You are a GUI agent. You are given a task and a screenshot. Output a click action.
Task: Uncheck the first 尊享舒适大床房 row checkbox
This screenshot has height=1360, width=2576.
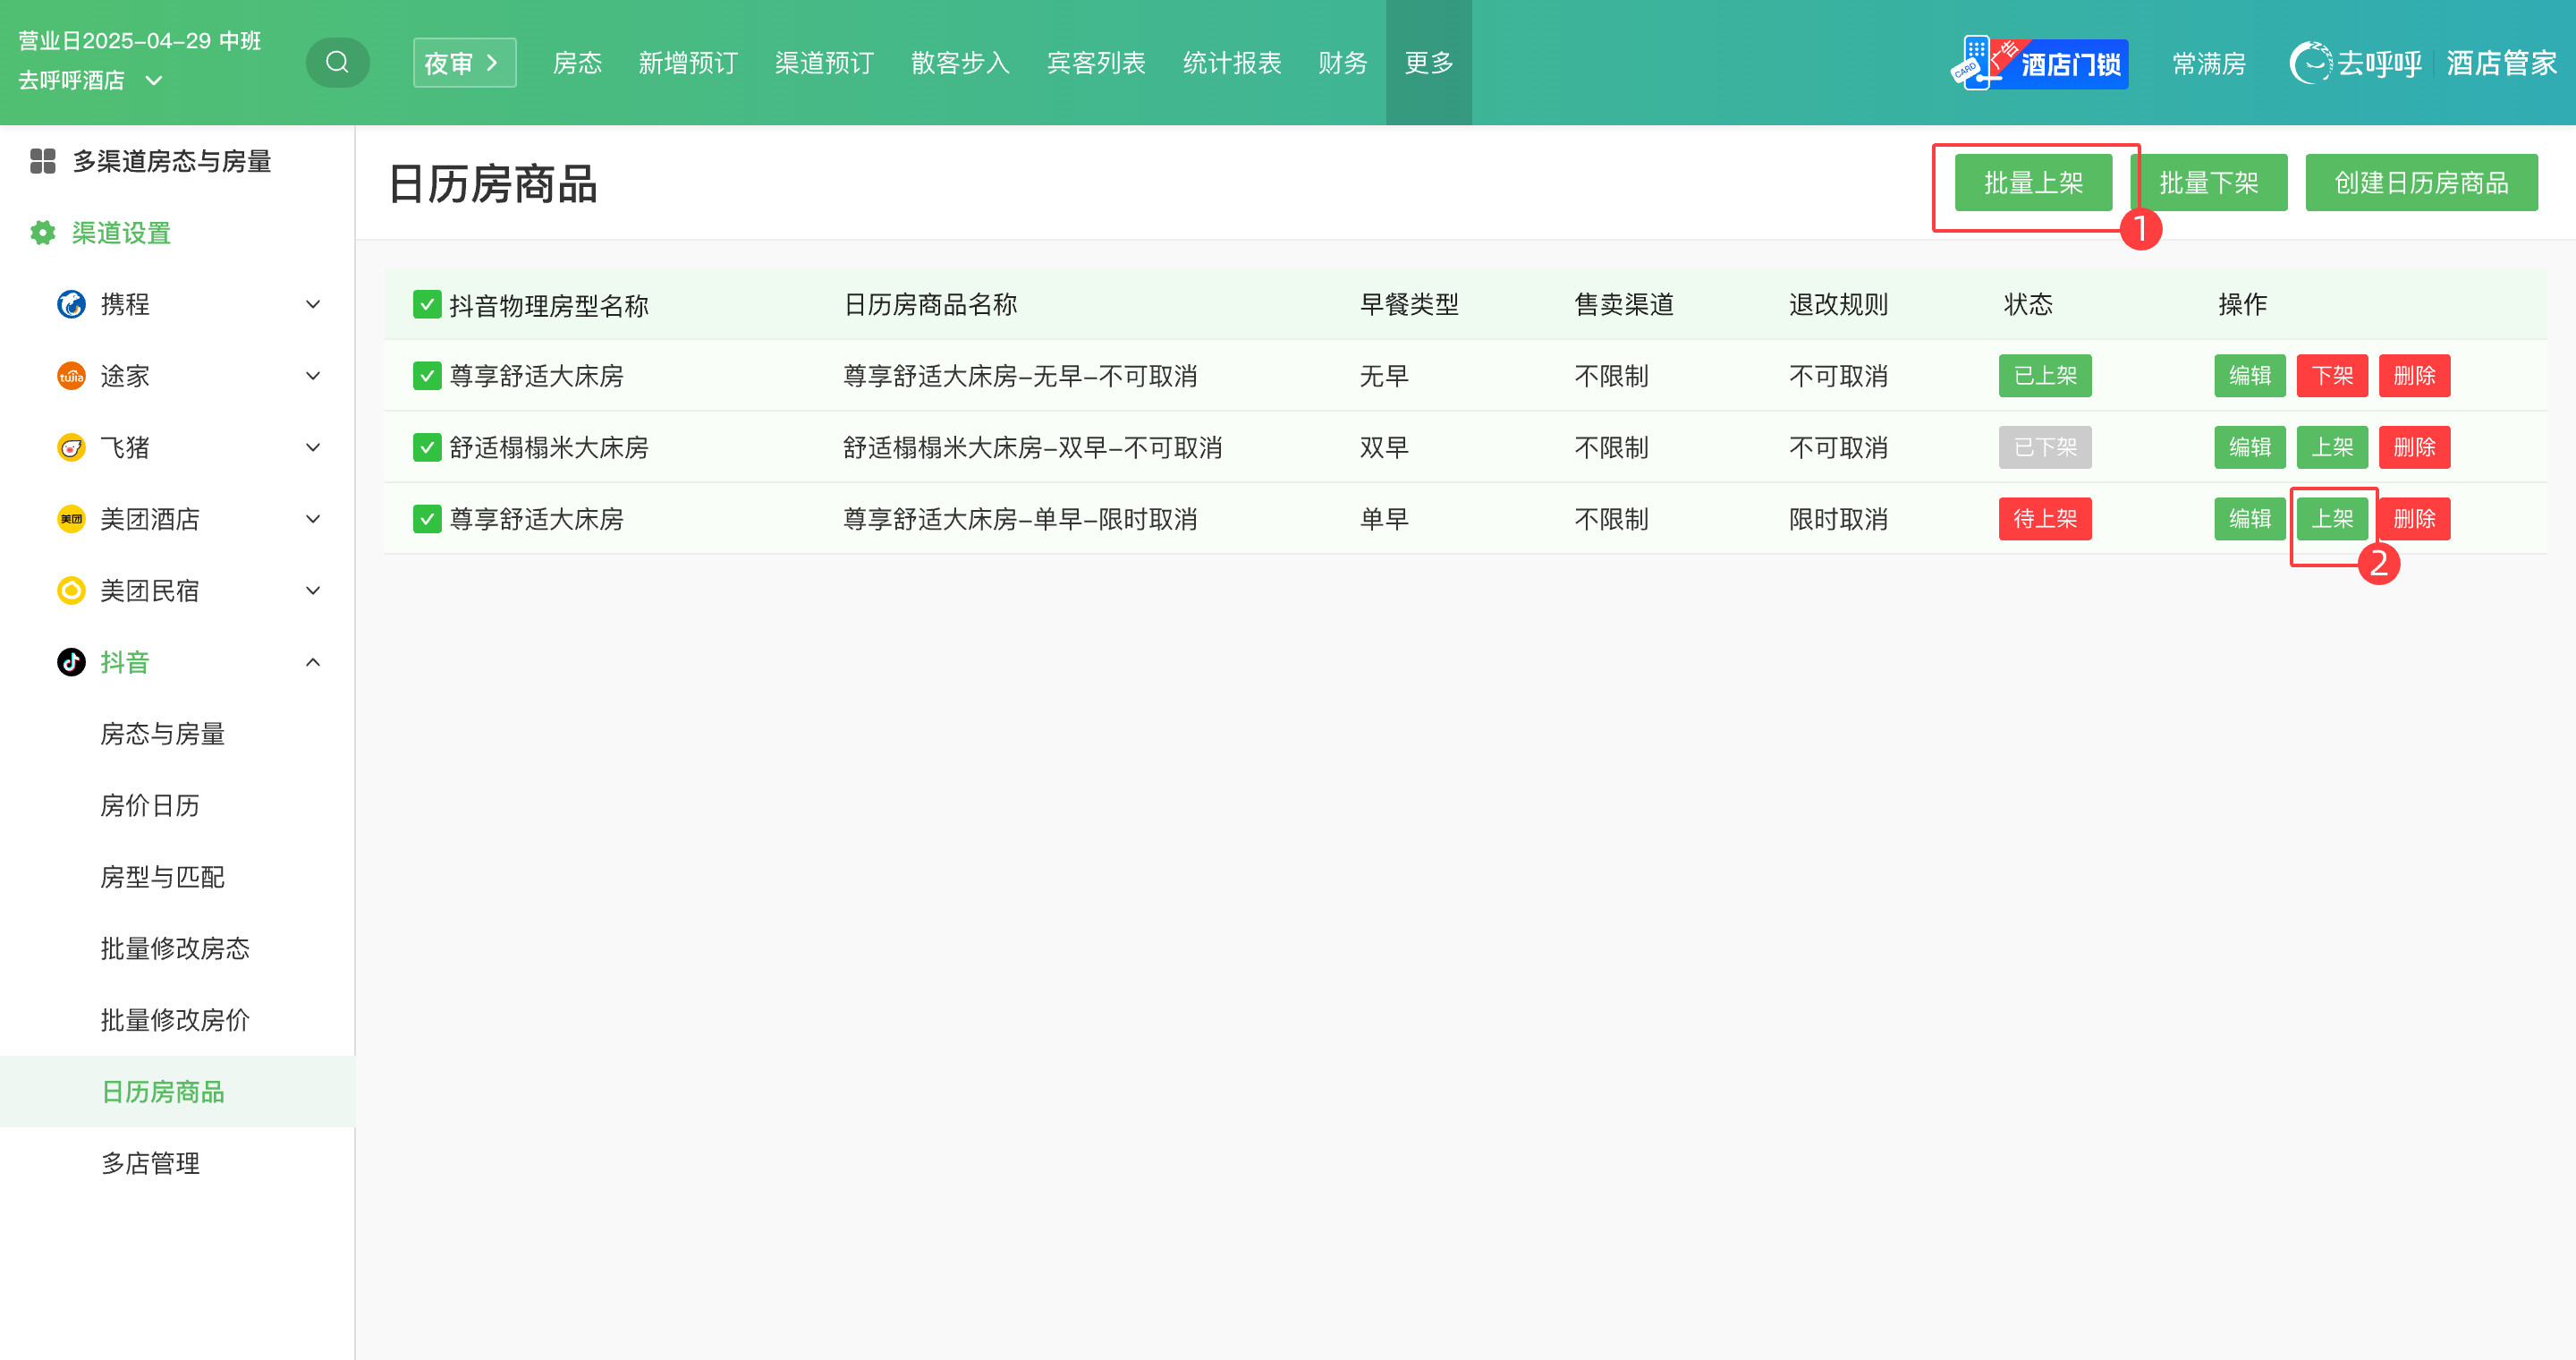point(427,376)
